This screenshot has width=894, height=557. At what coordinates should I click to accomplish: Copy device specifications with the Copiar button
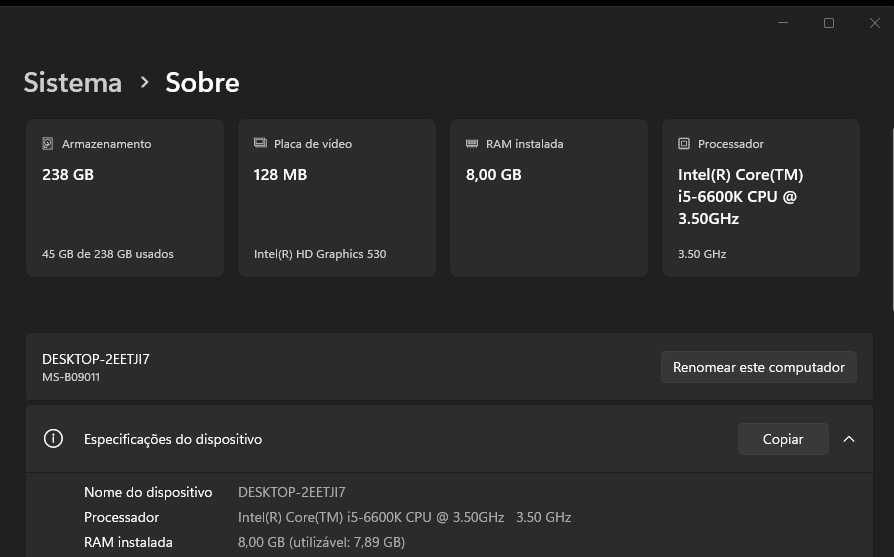(x=783, y=439)
